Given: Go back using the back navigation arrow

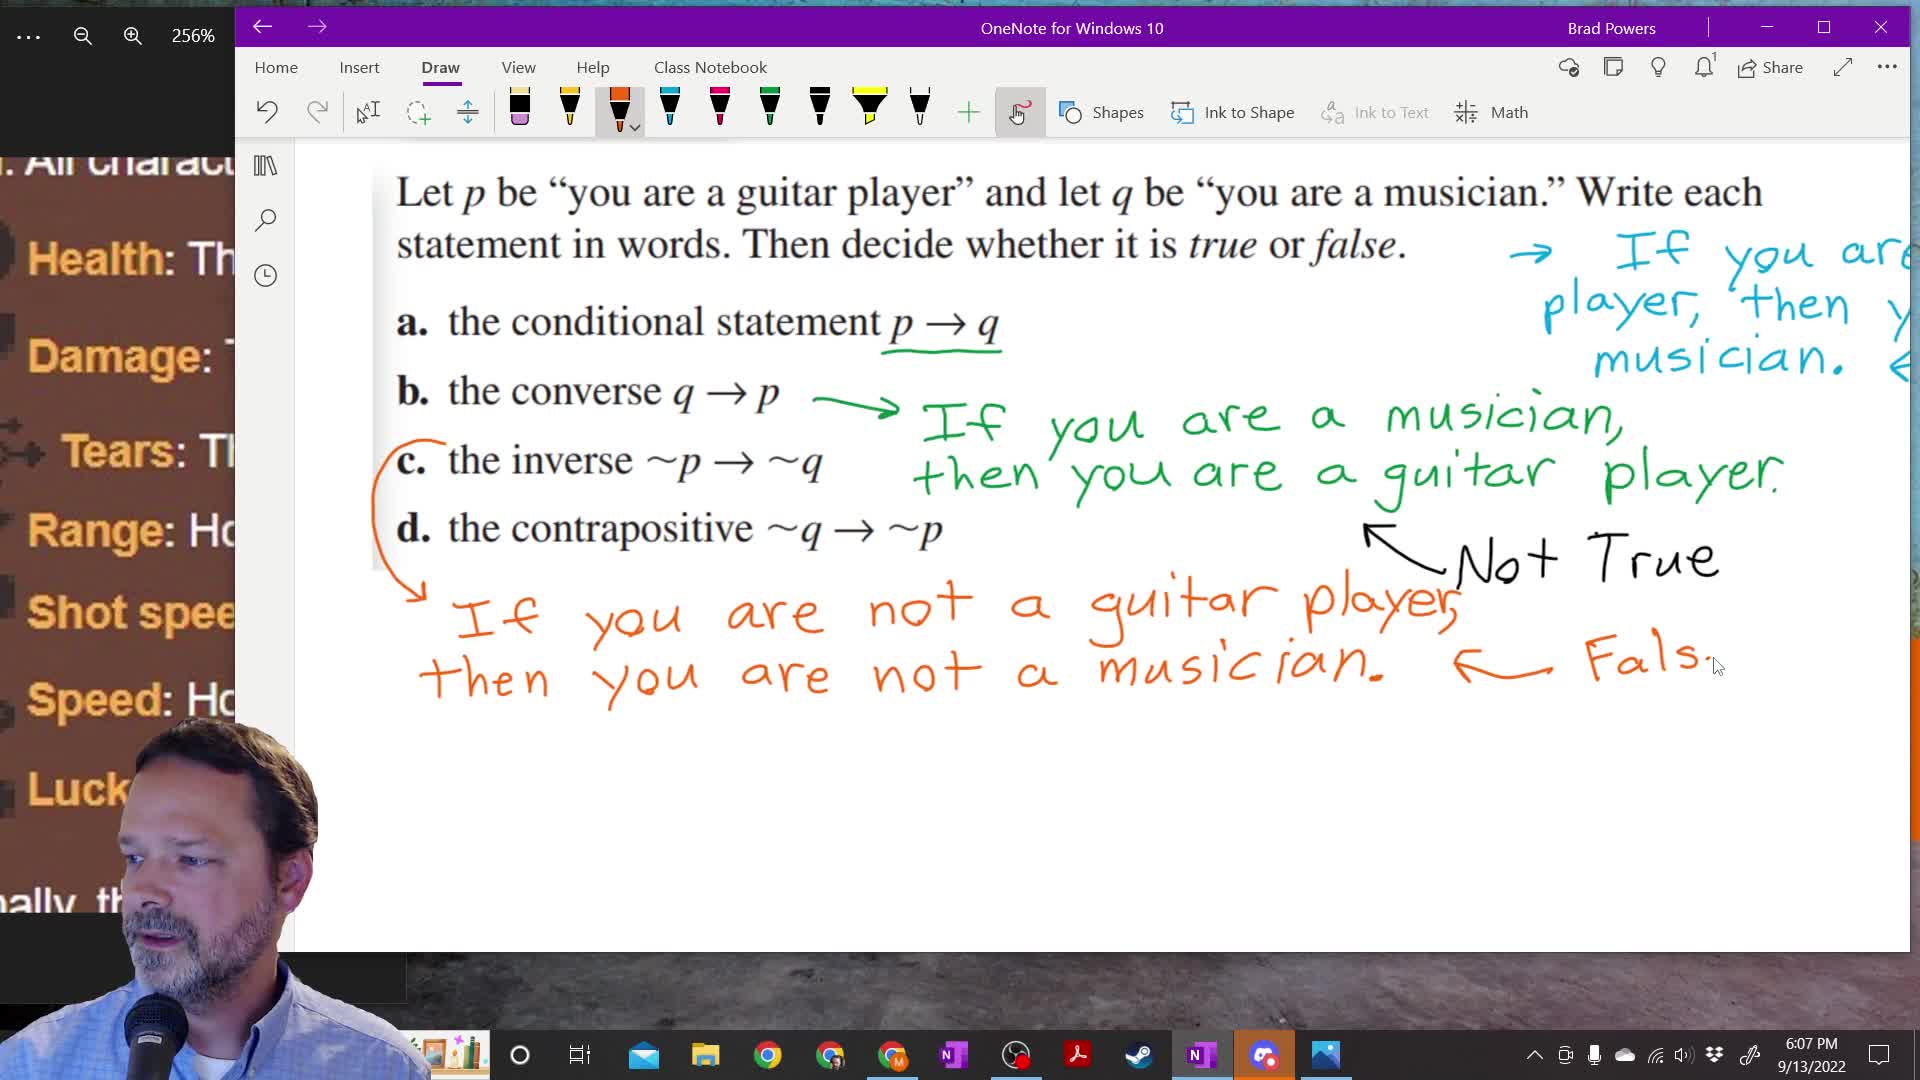Looking at the screenshot, I should point(262,27).
